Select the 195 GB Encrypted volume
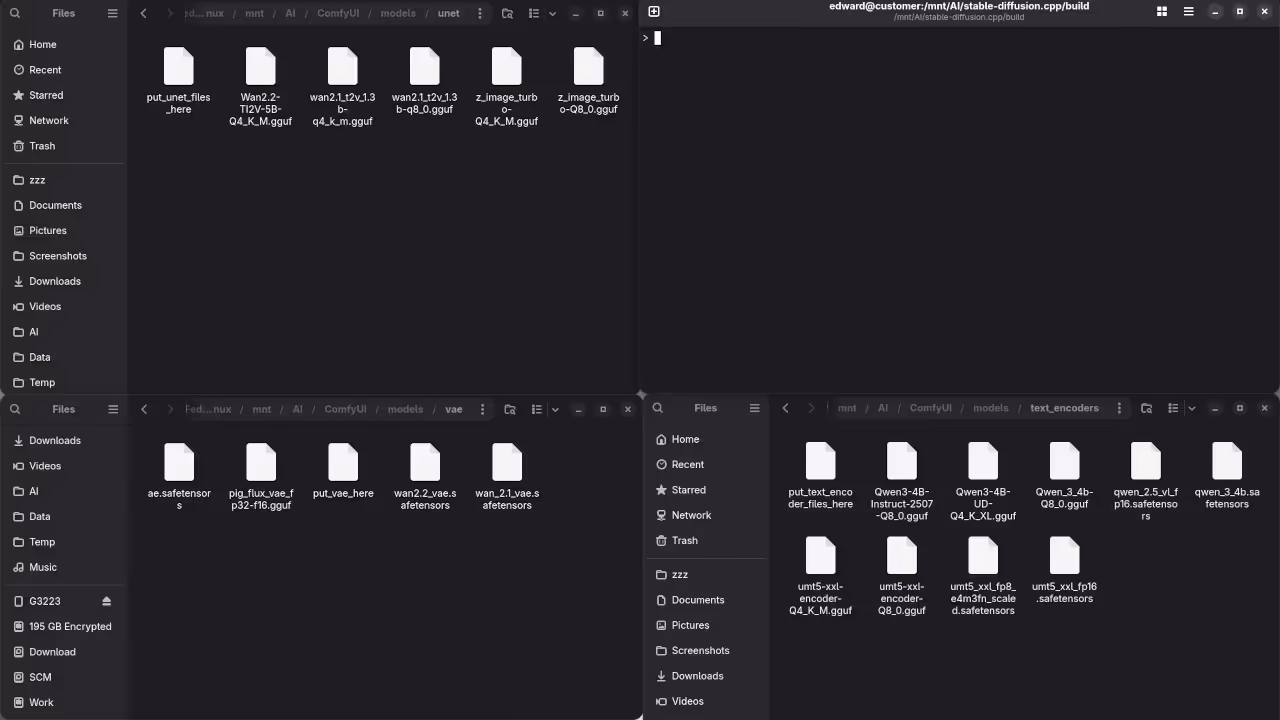Viewport: 1280px width, 720px height. [x=70, y=626]
